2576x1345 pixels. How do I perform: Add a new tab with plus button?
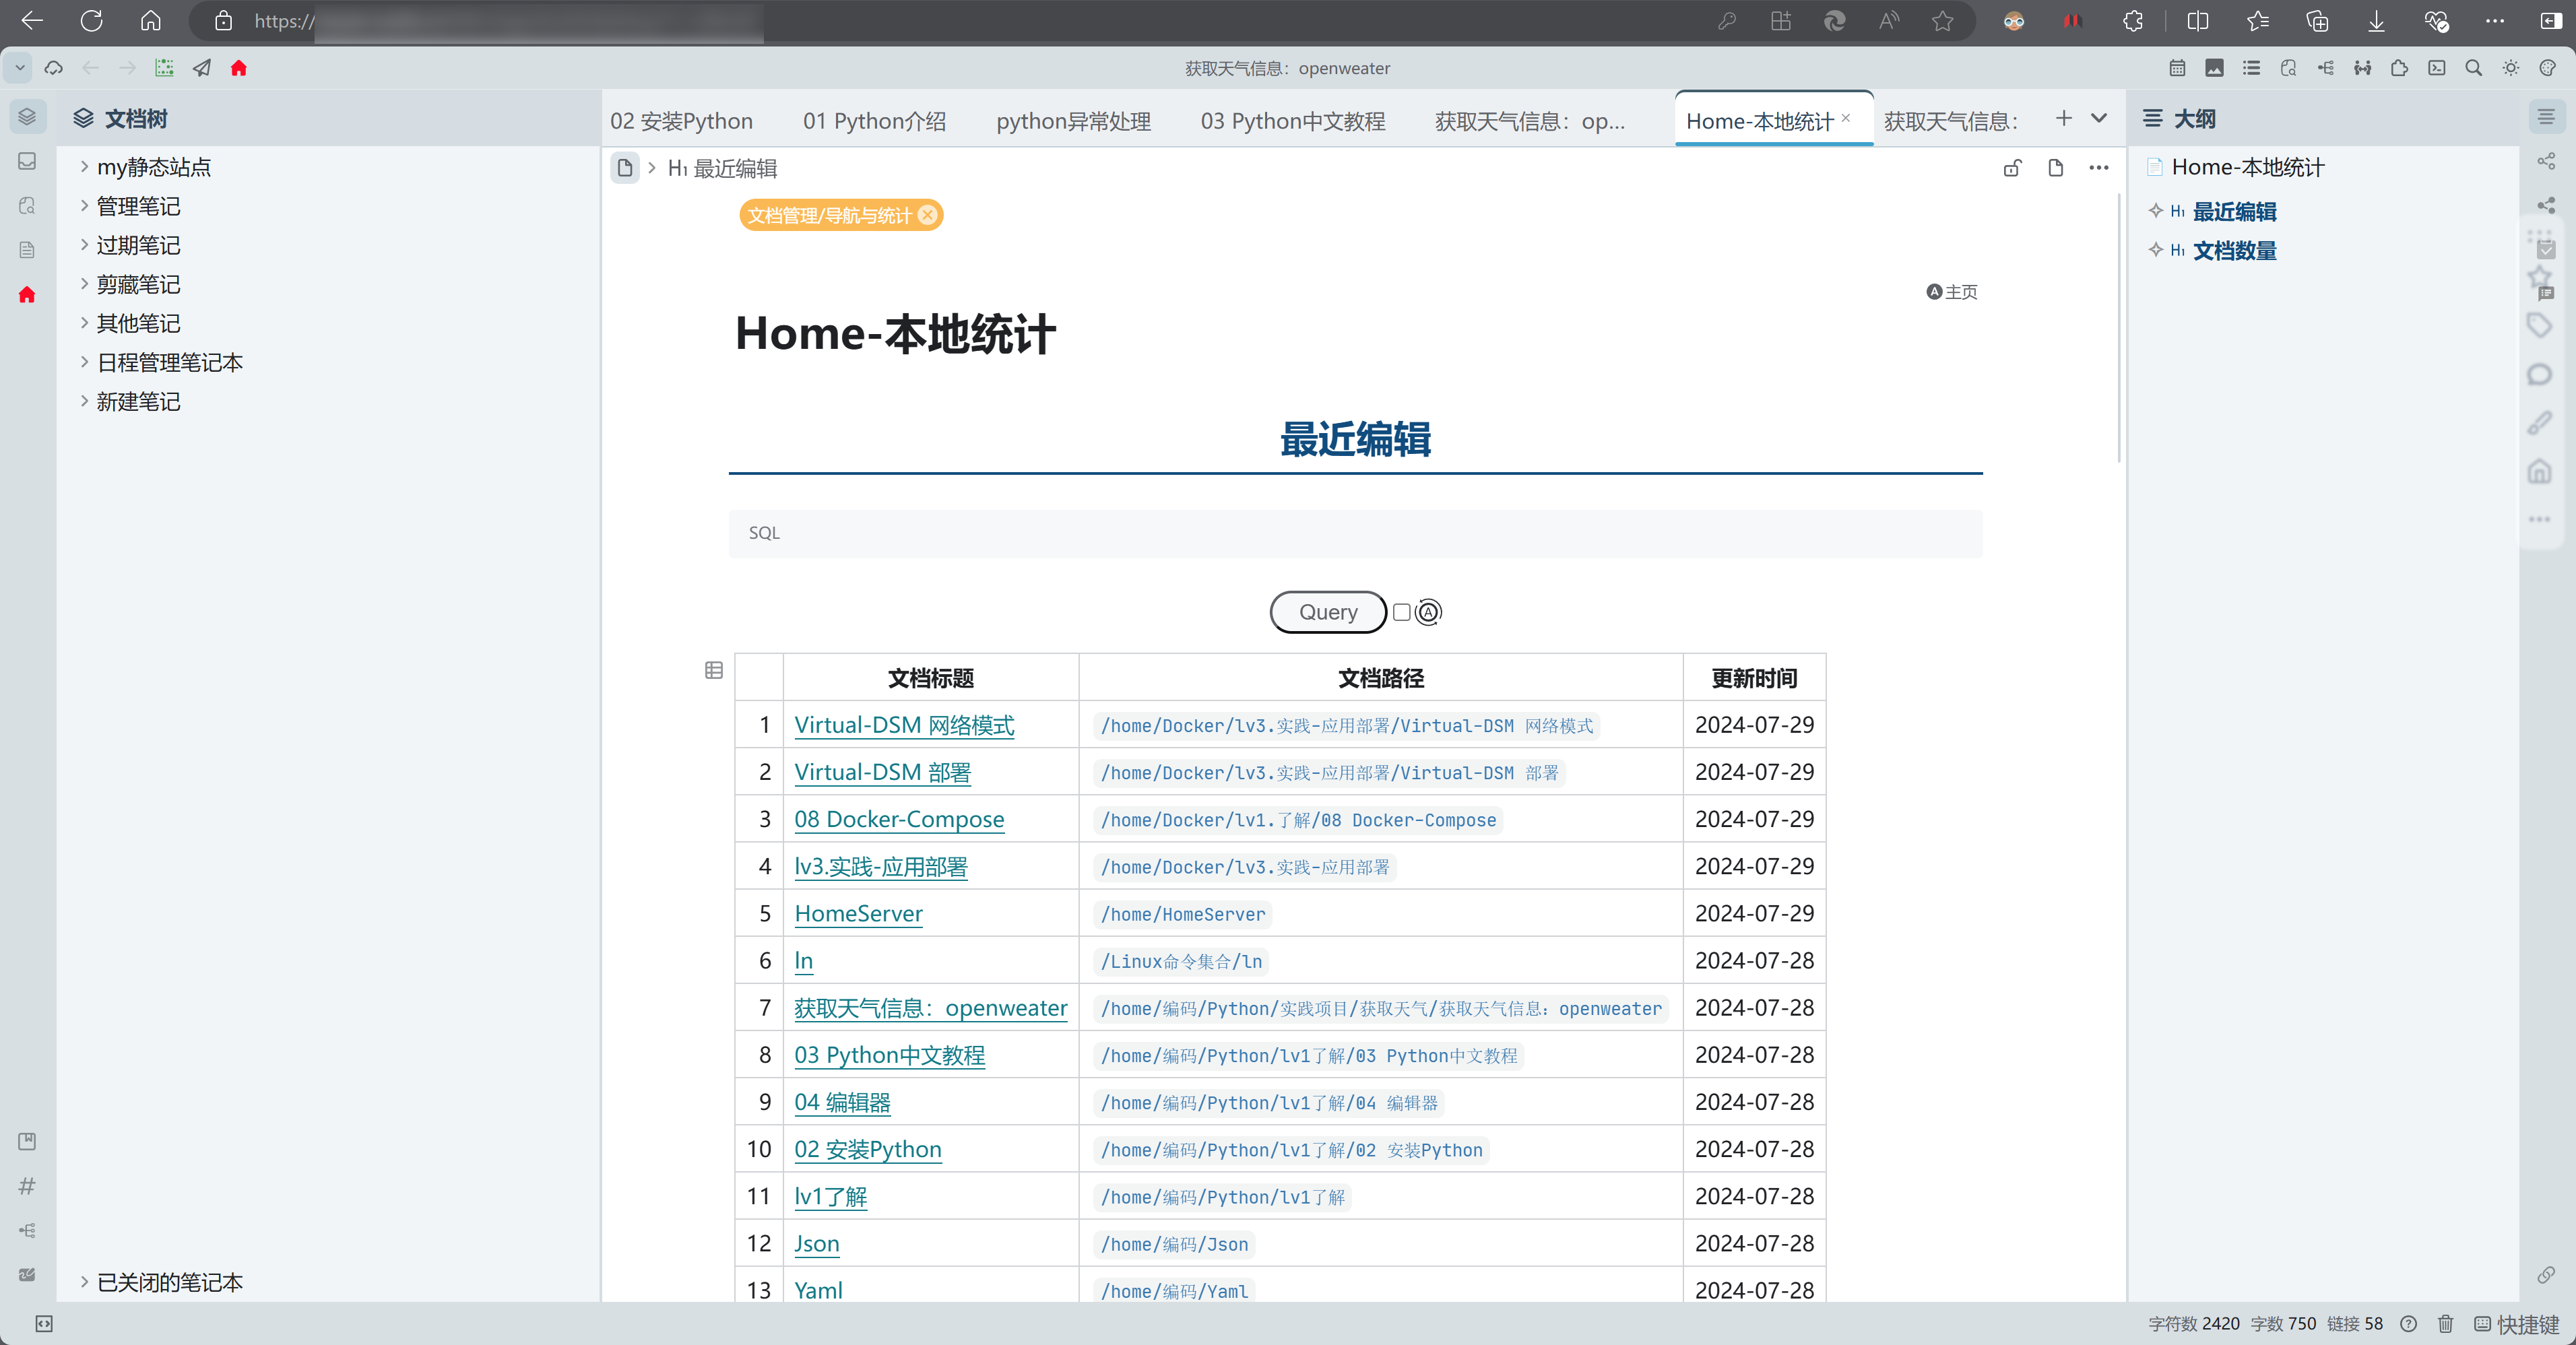coord(2063,118)
